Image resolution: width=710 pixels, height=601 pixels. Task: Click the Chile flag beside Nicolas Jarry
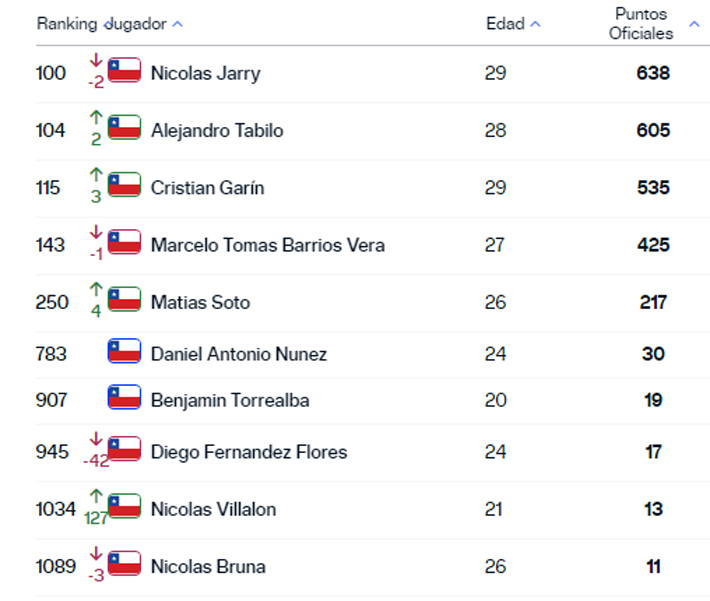click(x=124, y=70)
